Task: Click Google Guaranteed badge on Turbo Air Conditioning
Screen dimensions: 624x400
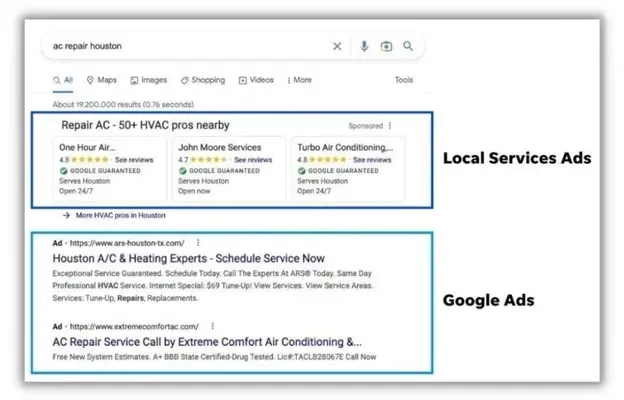Action: (x=338, y=171)
